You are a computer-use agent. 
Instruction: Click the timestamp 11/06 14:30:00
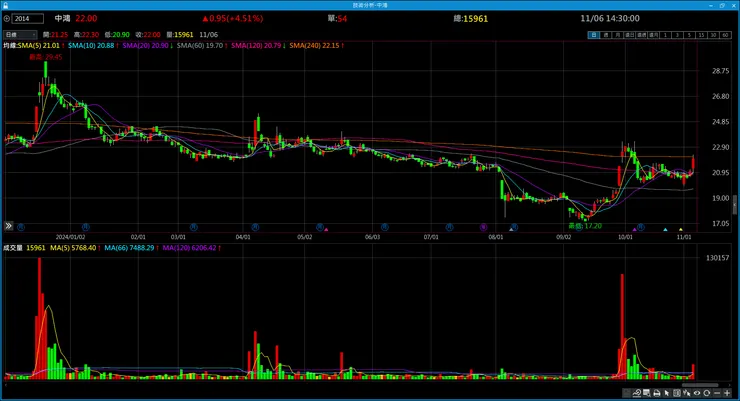(x=610, y=18)
